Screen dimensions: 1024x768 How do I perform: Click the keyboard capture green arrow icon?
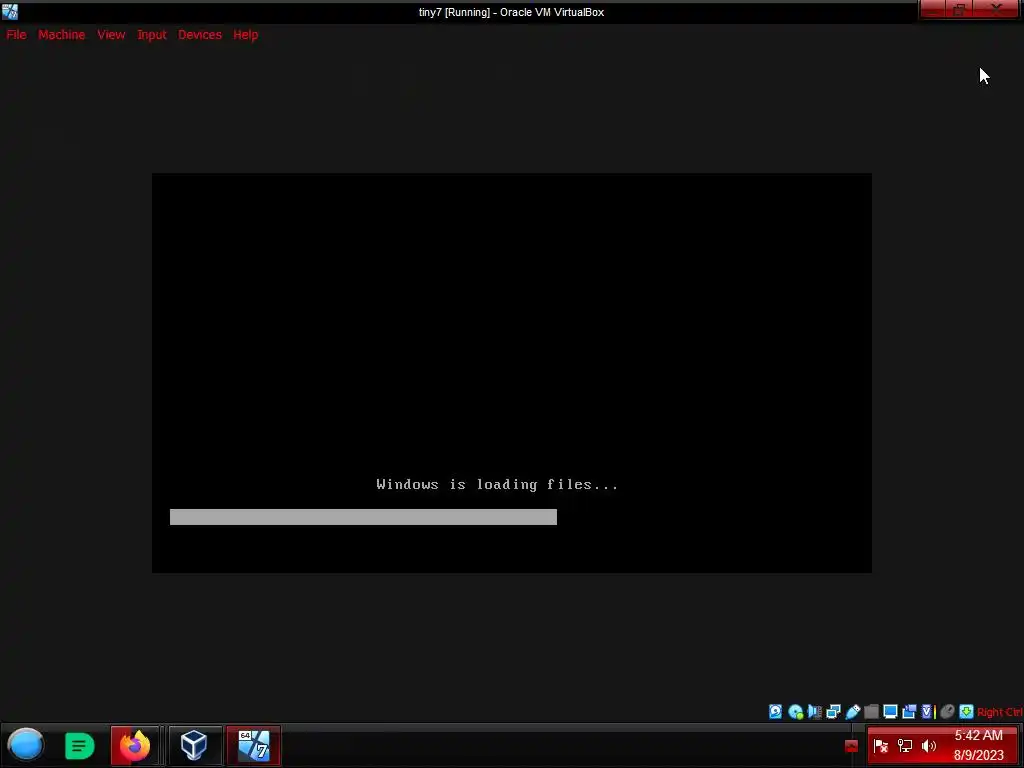pyautogui.click(x=967, y=712)
